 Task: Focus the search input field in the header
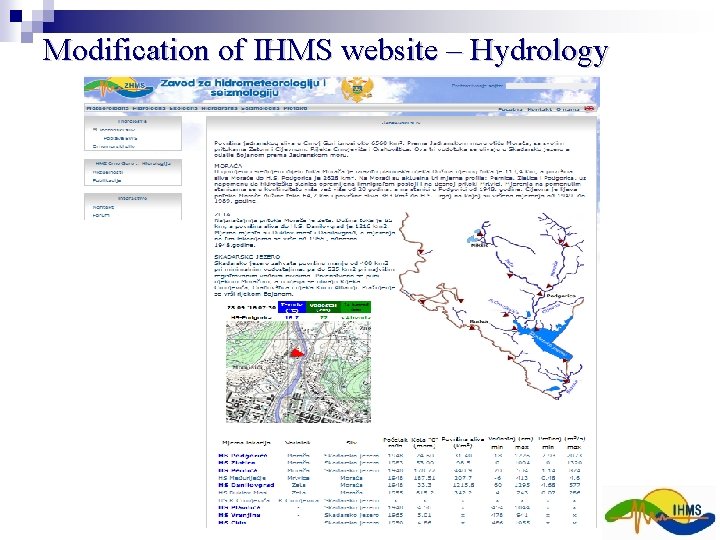[551, 85]
